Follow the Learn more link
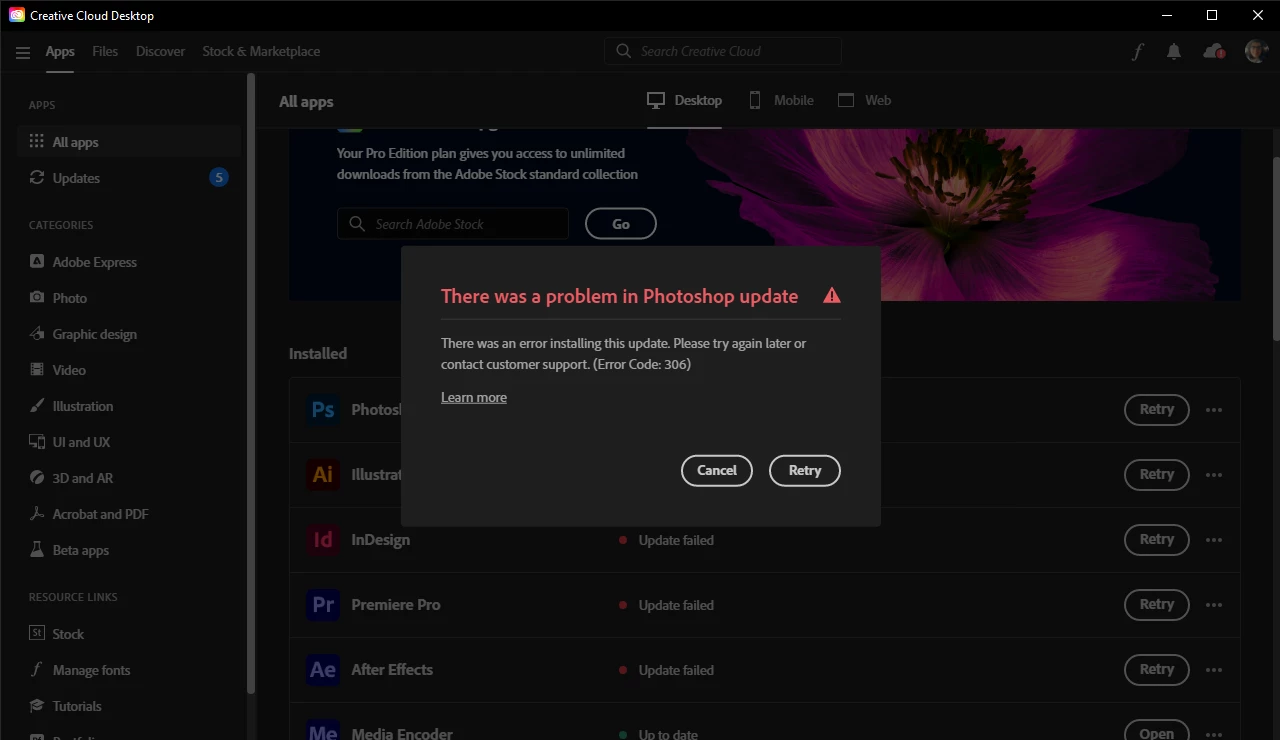 474,398
